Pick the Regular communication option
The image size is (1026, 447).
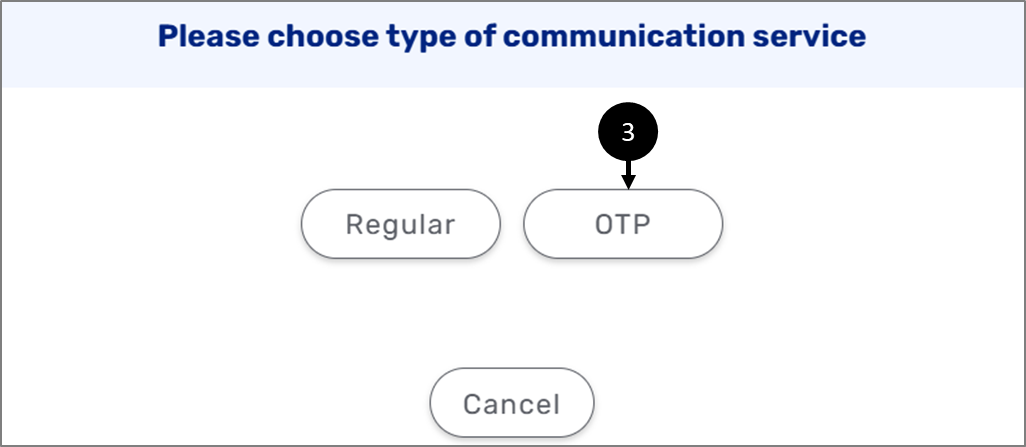tap(400, 224)
